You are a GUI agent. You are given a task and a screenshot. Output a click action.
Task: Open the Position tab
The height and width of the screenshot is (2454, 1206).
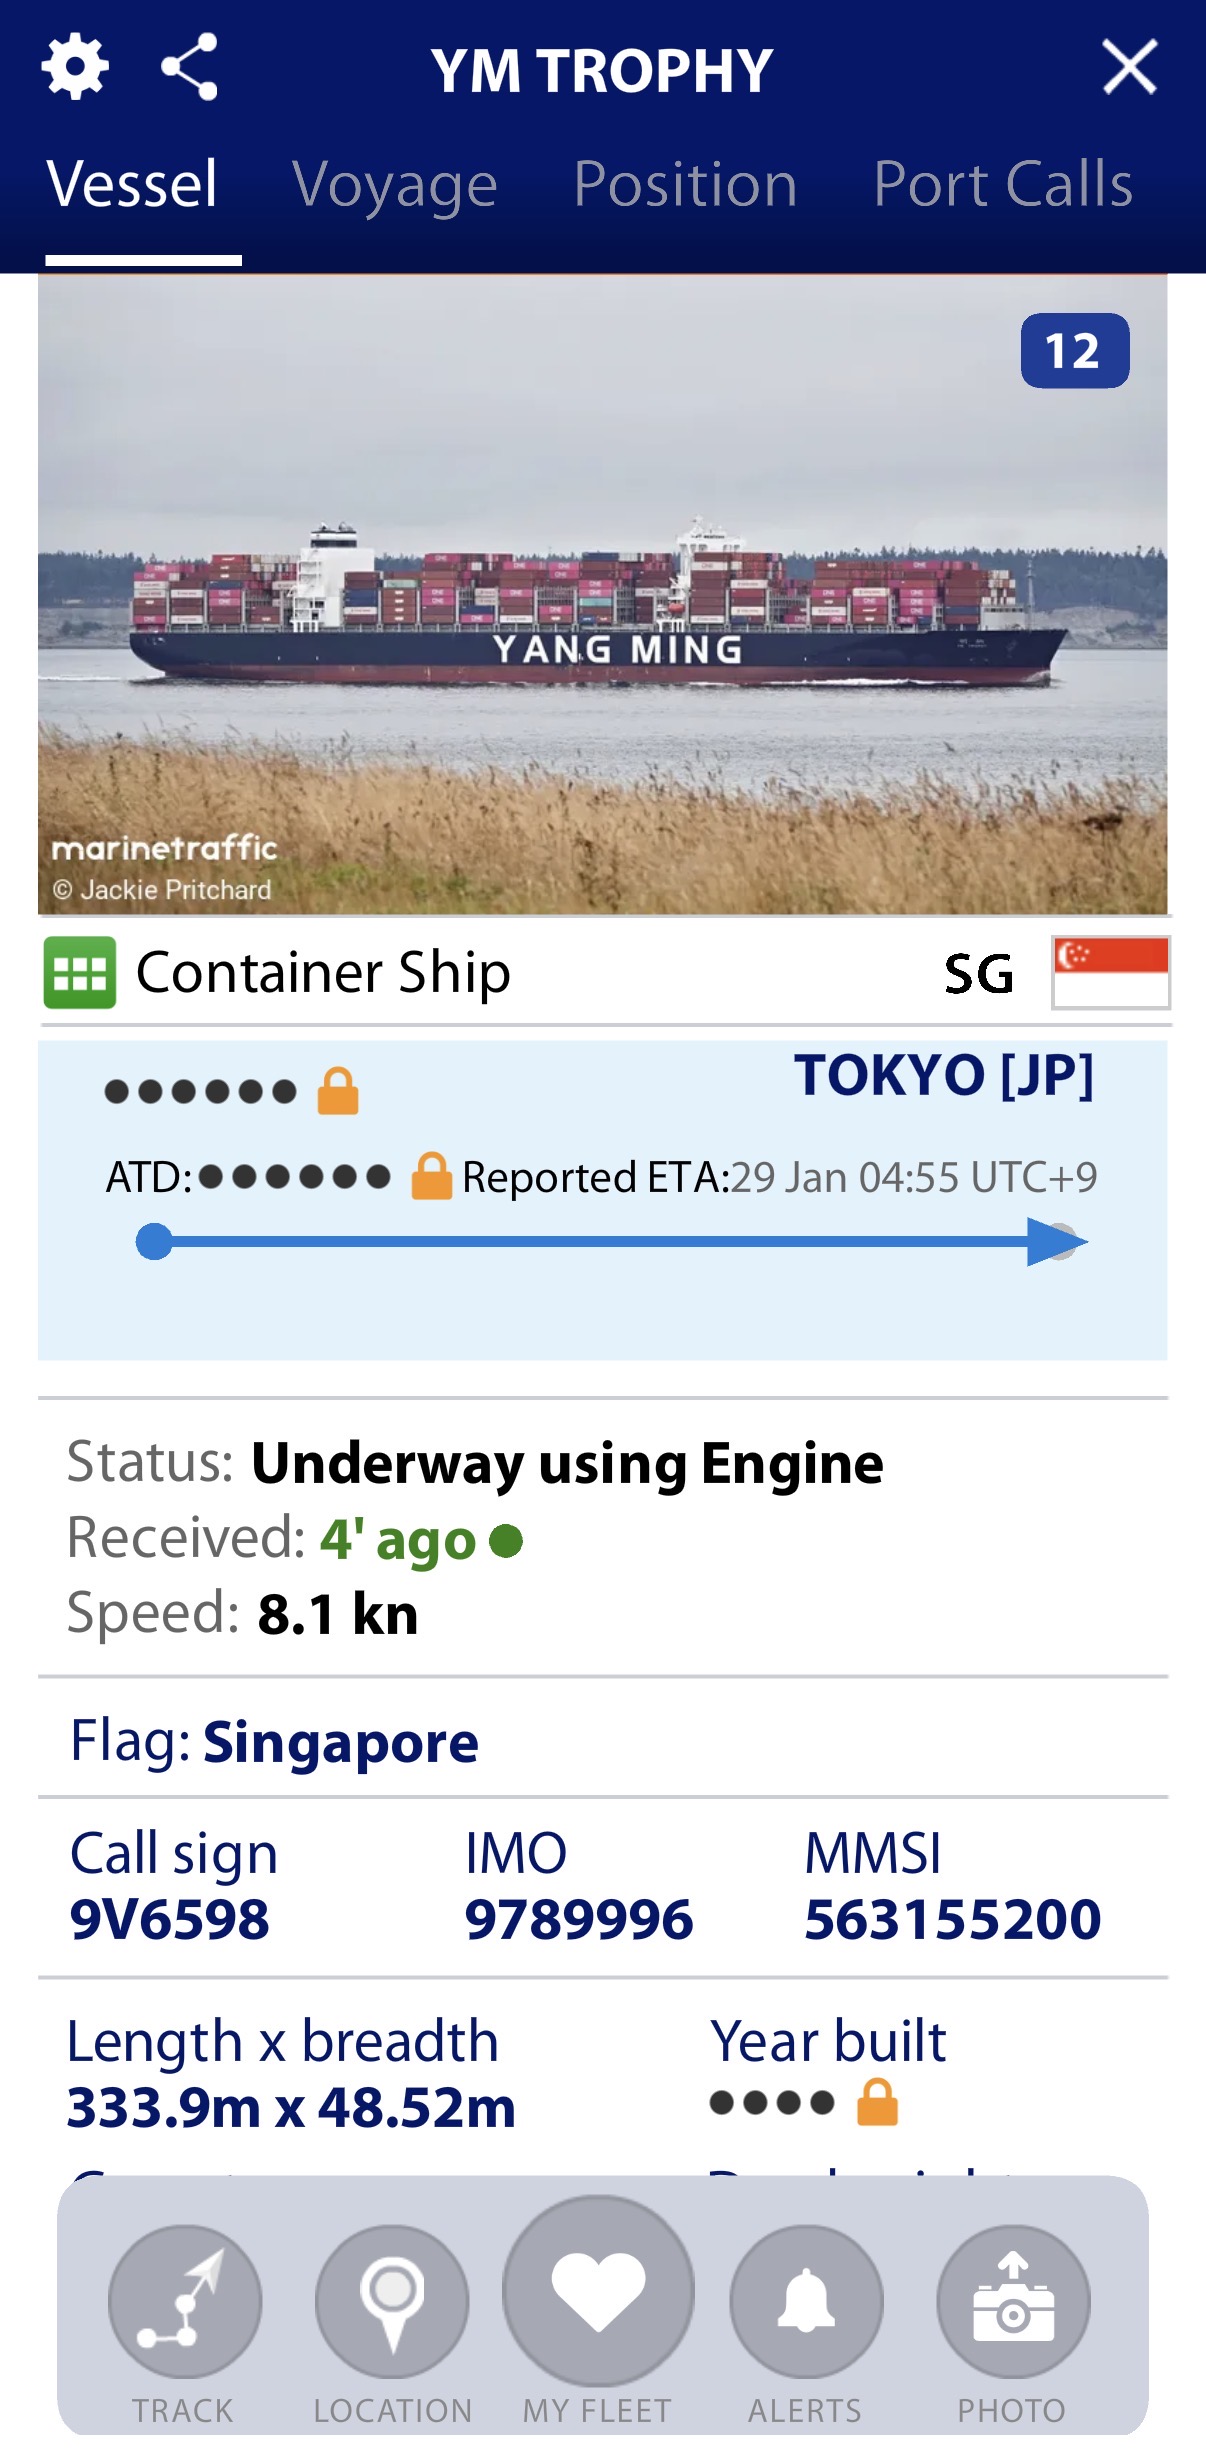tap(685, 185)
